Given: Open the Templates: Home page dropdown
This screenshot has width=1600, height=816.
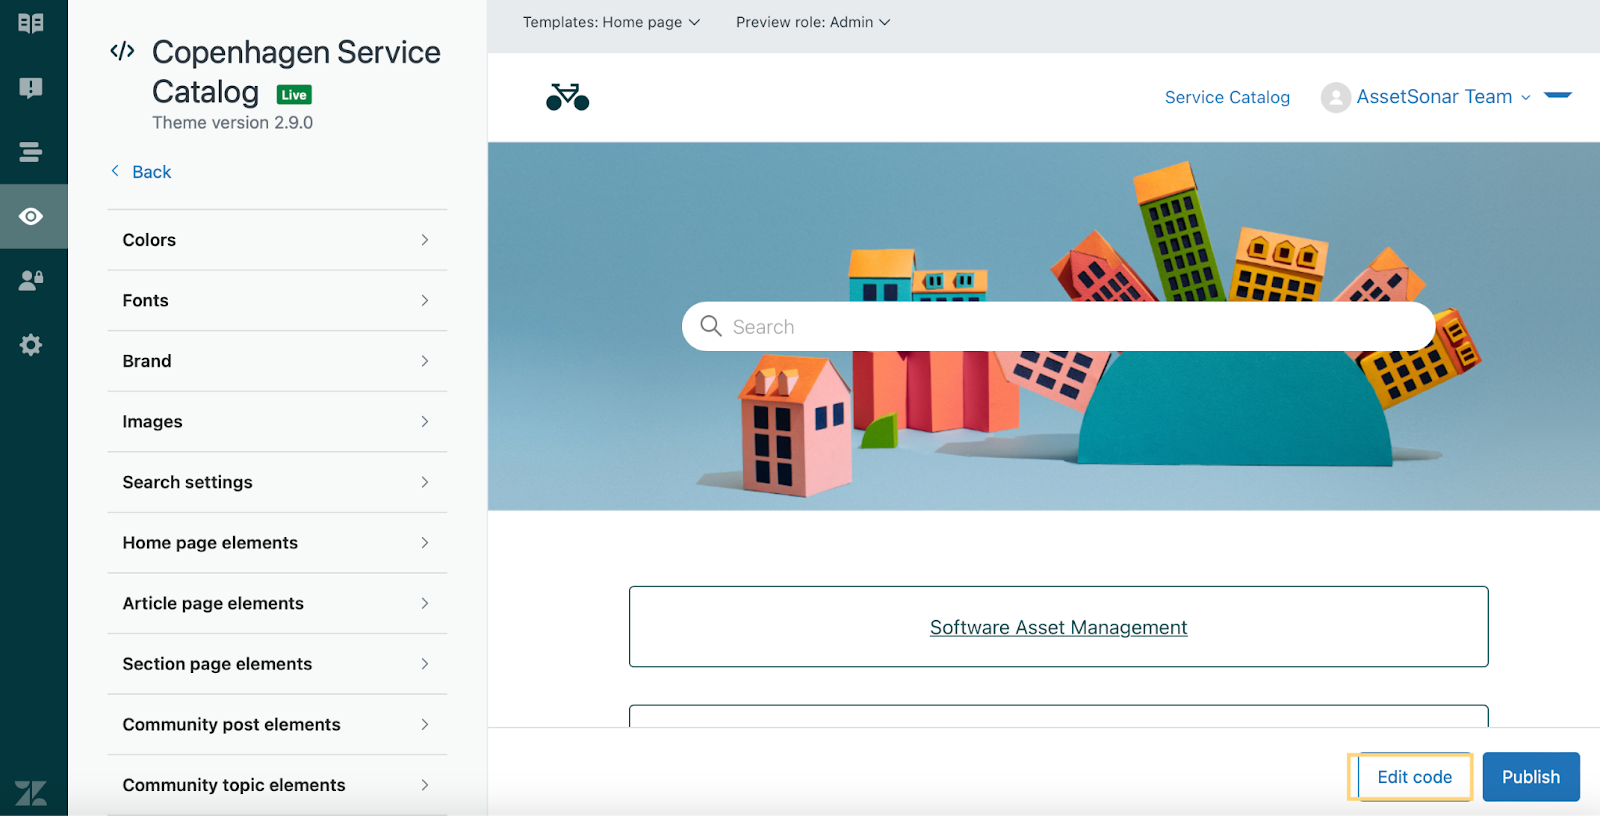Looking at the screenshot, I should point(611,22).
